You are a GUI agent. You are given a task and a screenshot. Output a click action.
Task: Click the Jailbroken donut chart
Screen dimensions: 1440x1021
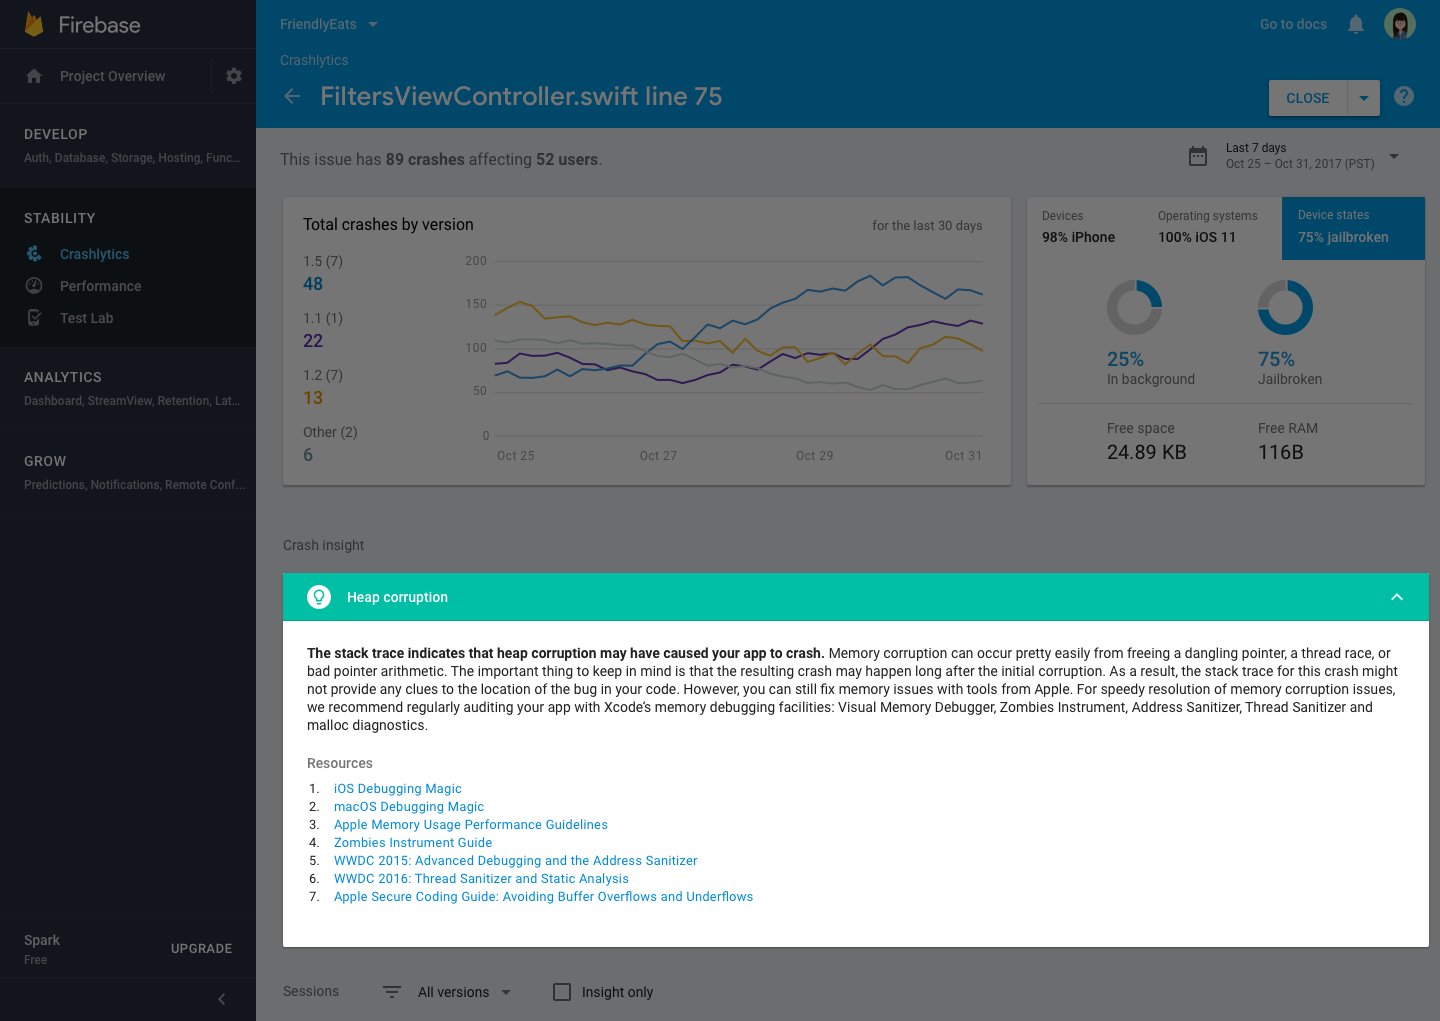tap(1285, 307)
